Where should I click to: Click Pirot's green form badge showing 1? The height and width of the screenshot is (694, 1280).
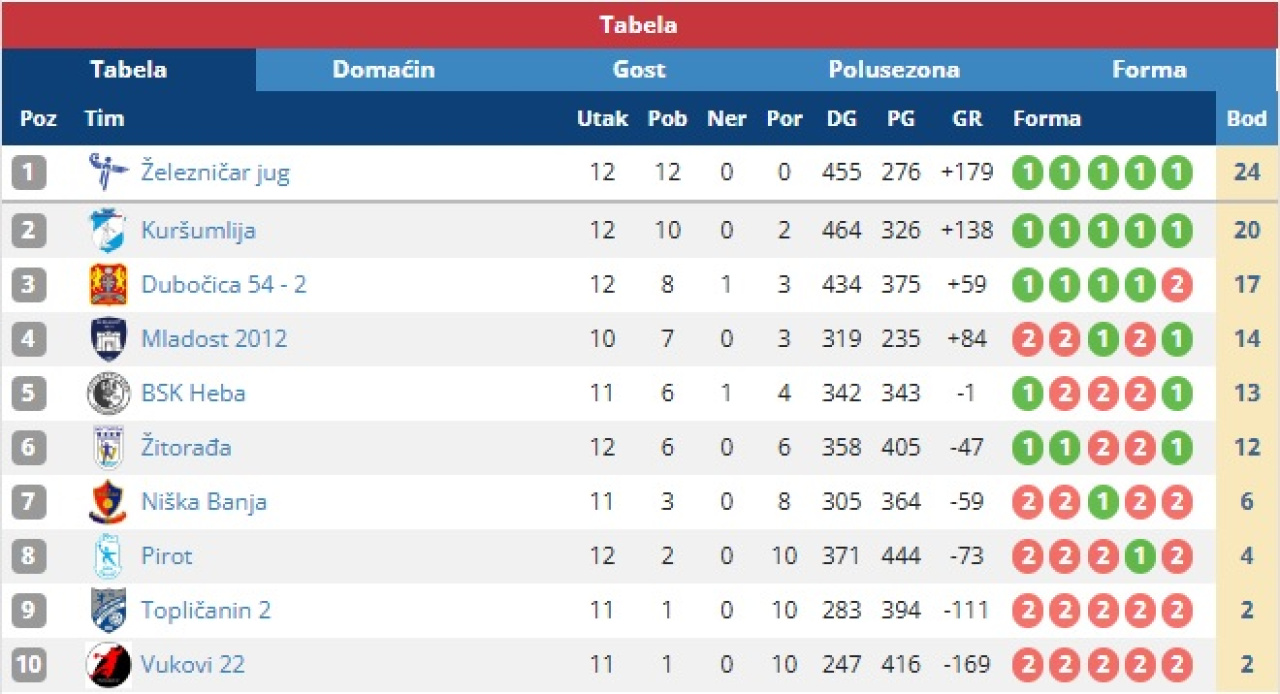pyautogui.click(x=1139, y=556)
